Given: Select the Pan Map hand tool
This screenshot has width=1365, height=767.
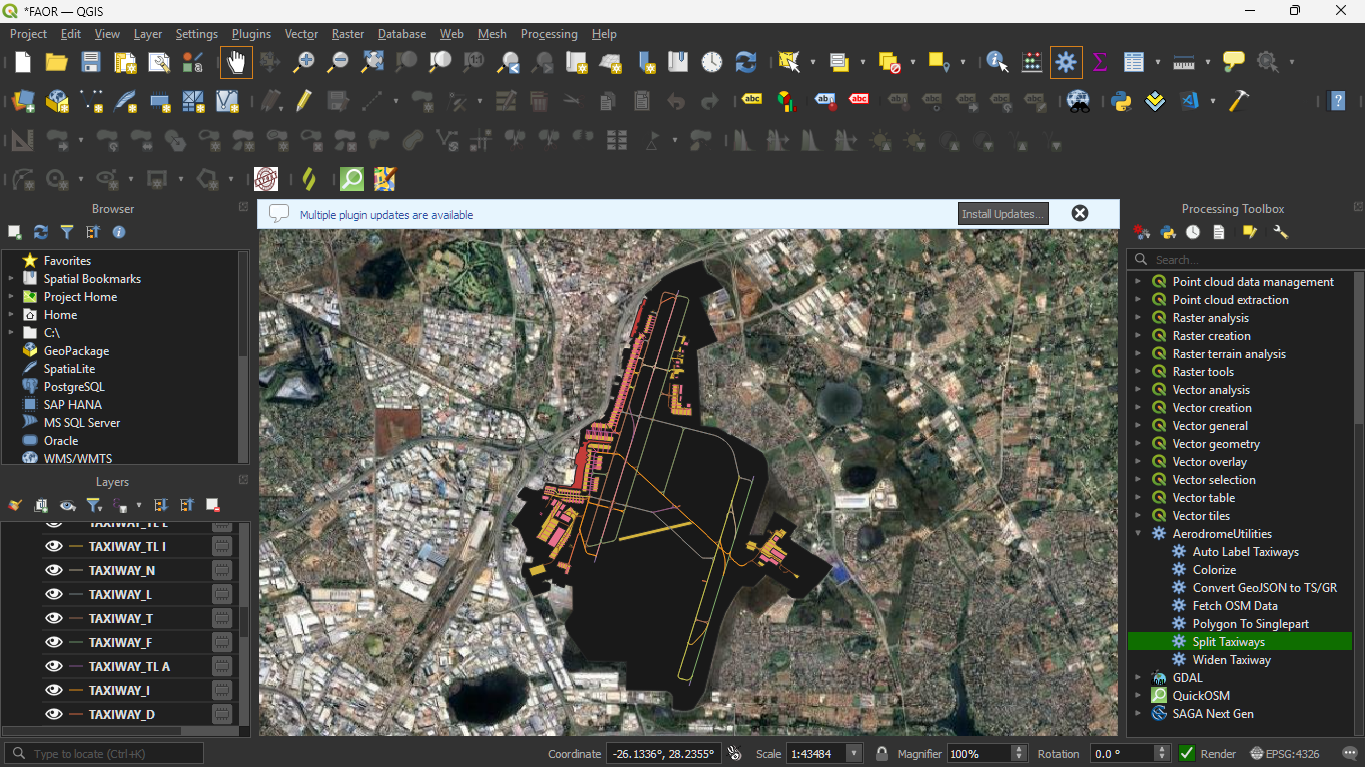Looking at the screenshot, I should click(x=236, y=62).
